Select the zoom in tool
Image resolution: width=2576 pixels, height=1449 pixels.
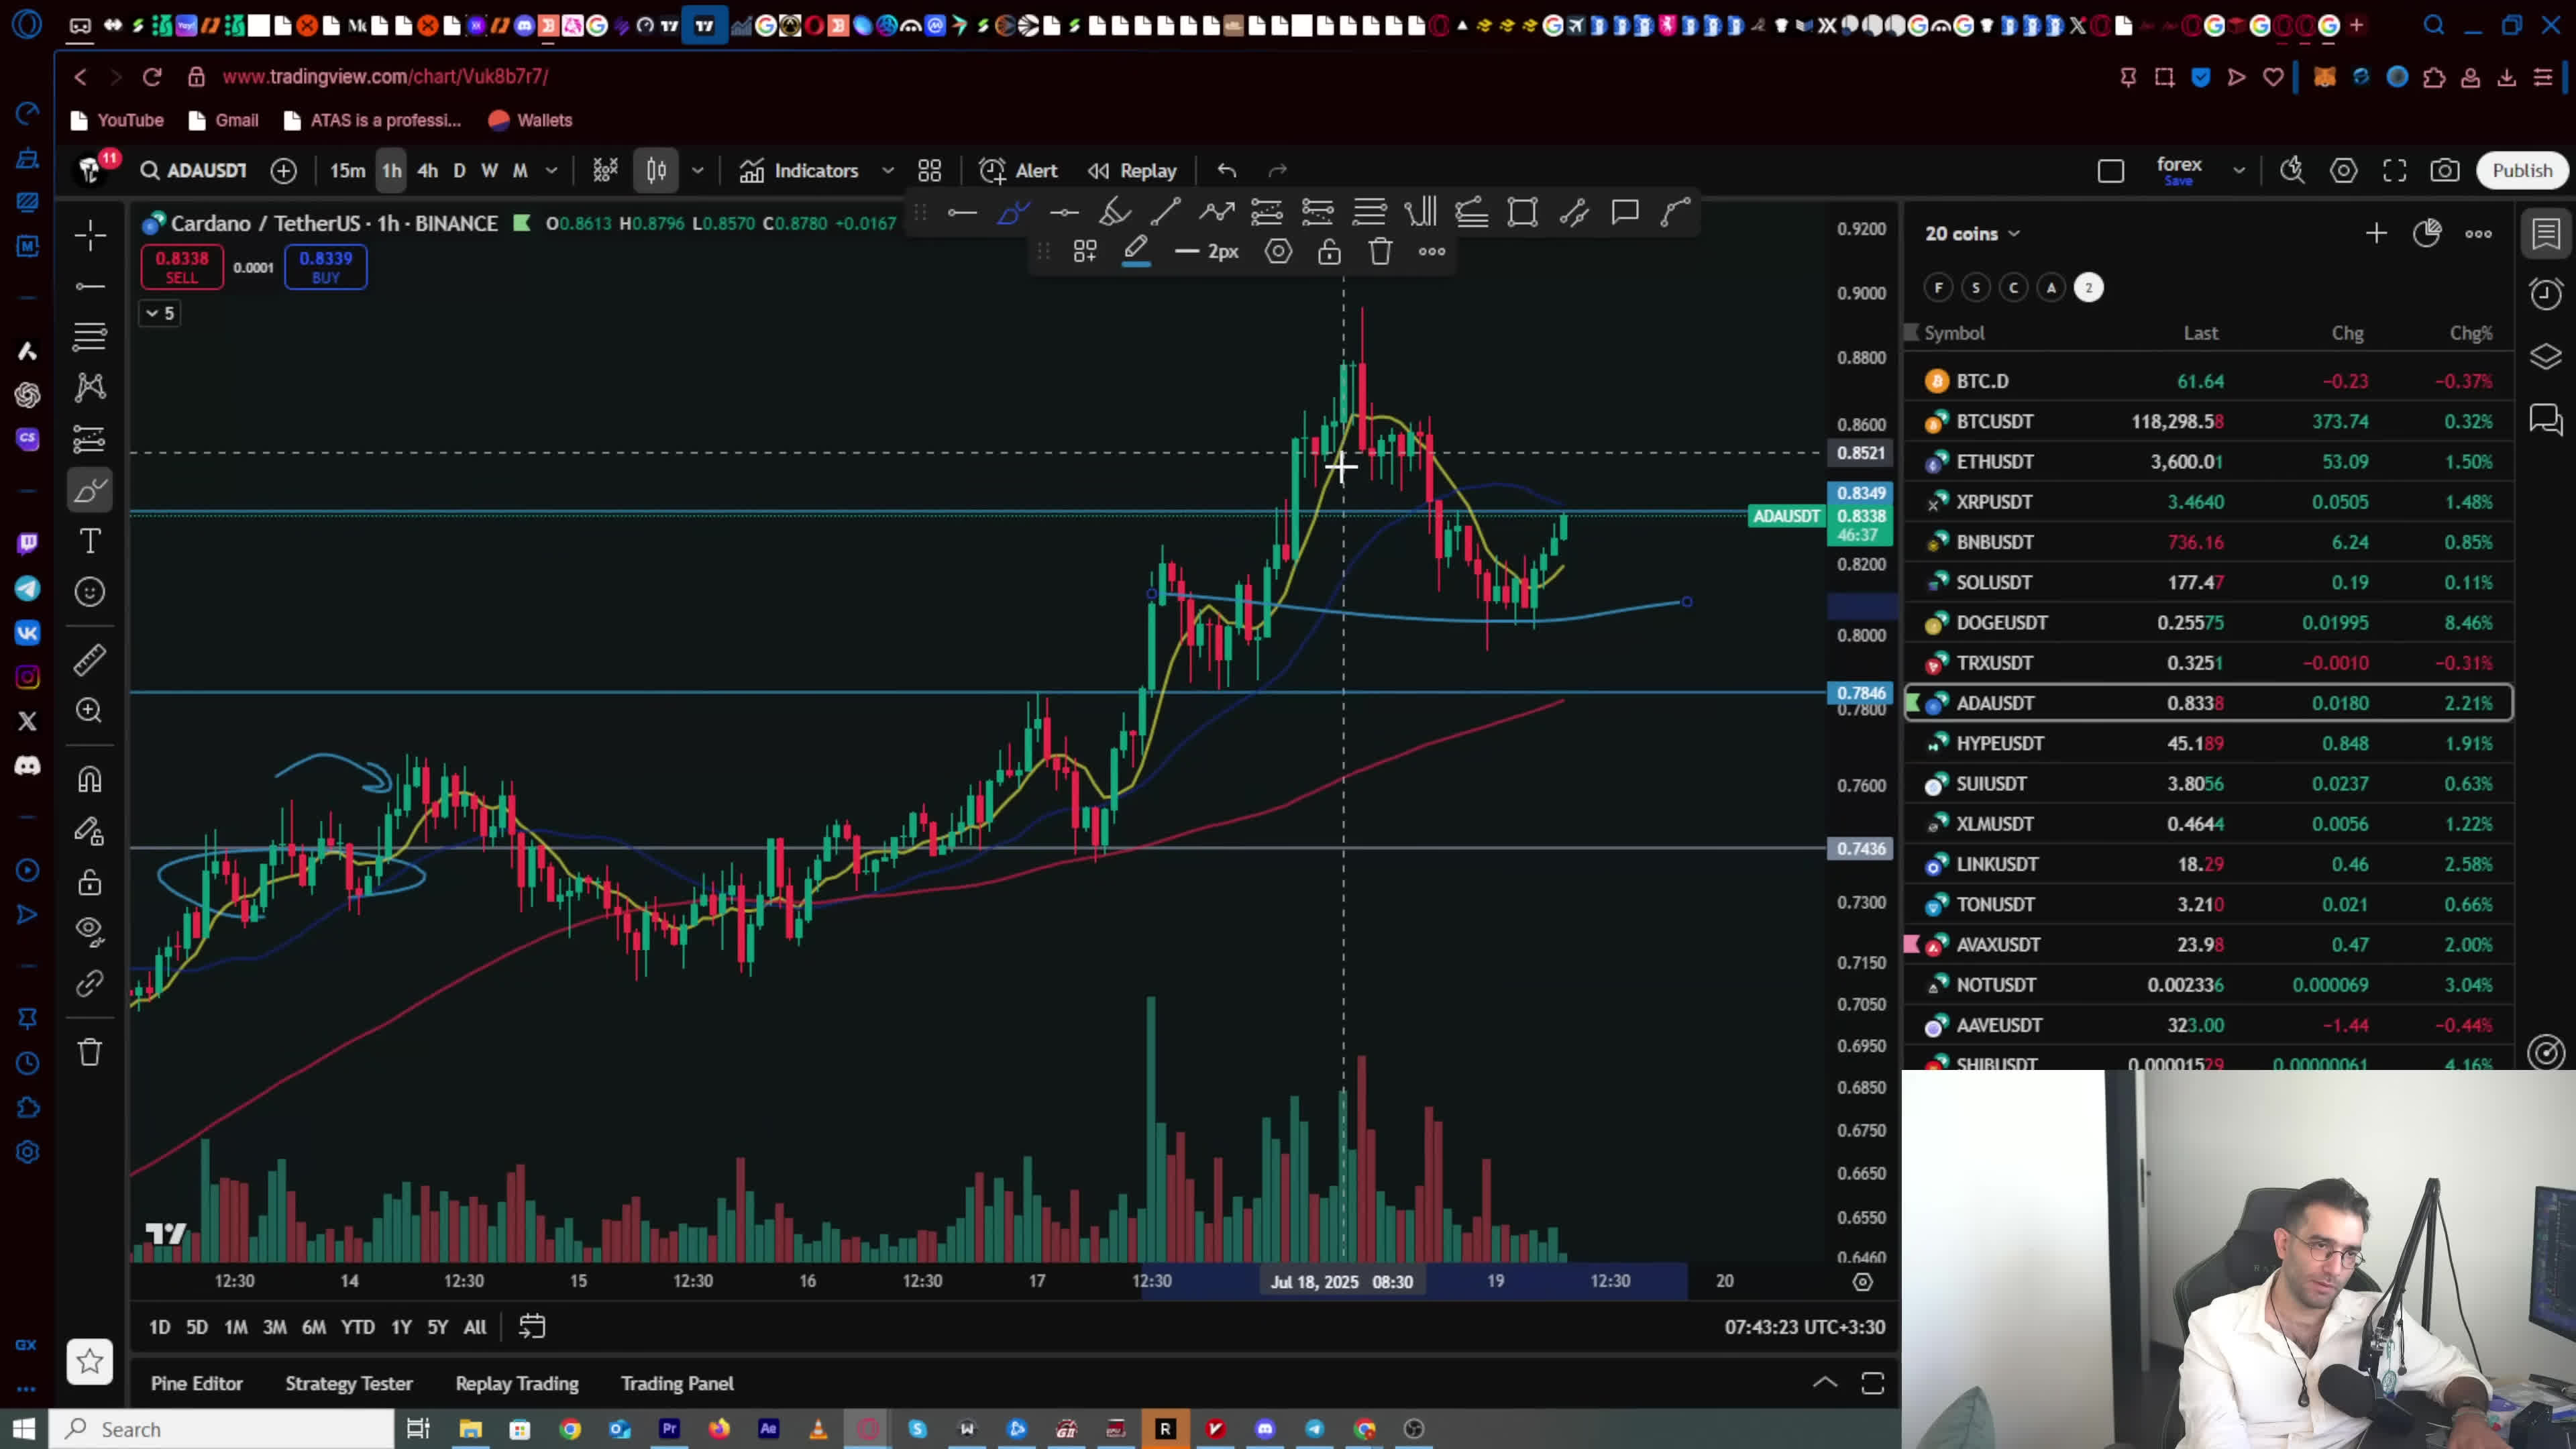click(x=90, y=710)
